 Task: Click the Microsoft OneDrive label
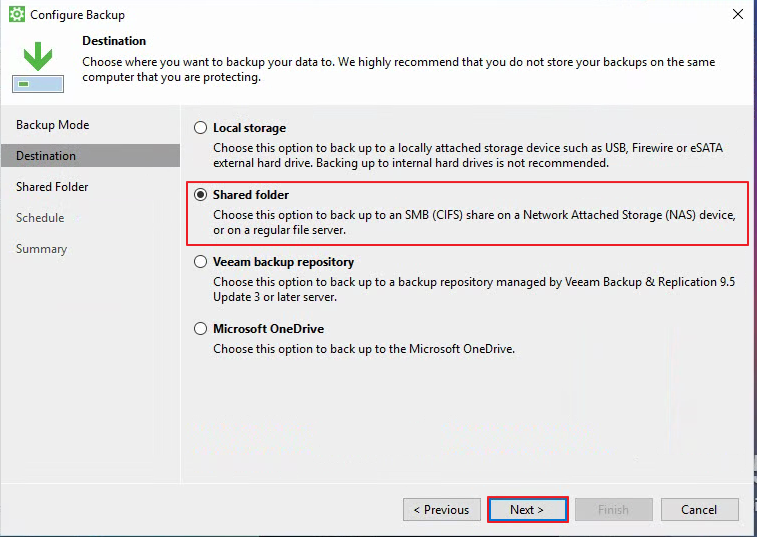coord(268,329)
